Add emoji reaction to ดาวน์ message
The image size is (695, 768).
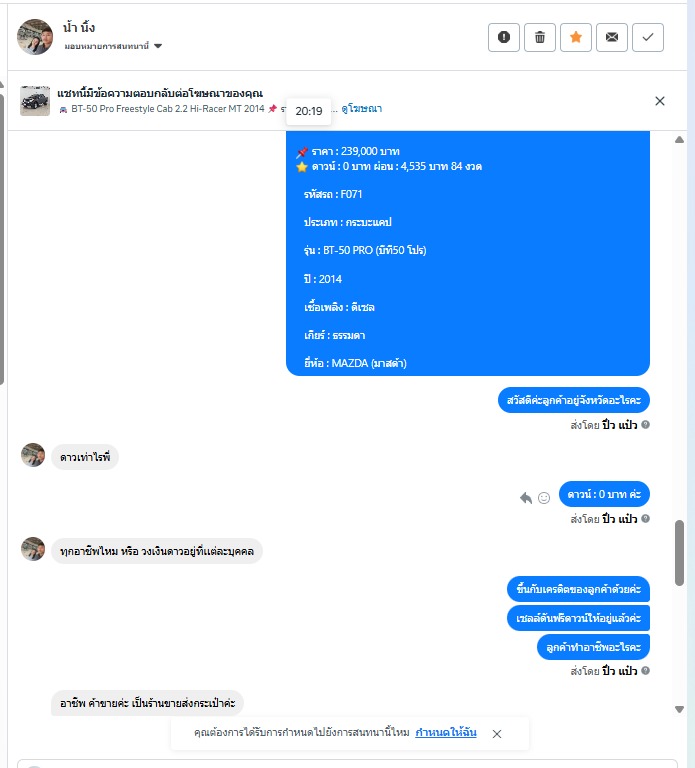(x=544, y=498)
